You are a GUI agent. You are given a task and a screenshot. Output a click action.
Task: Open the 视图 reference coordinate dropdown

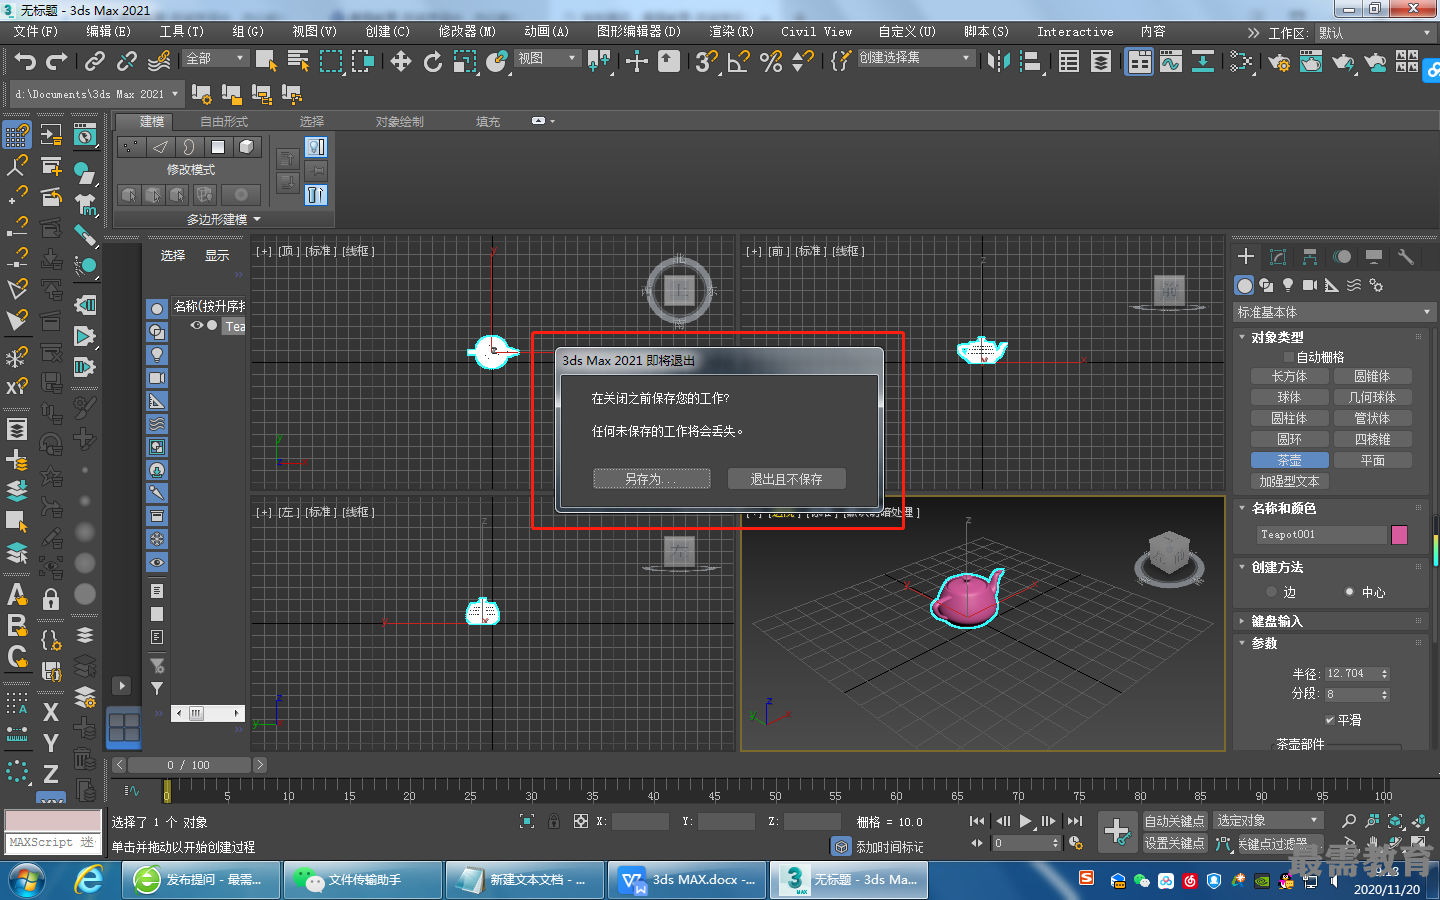tap(548, 58)
